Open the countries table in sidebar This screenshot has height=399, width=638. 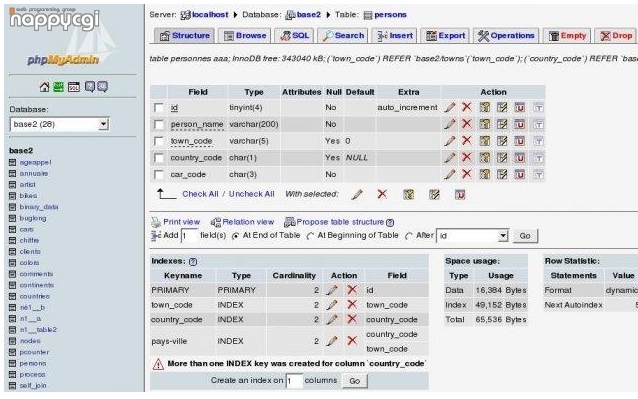click(35, 296)
